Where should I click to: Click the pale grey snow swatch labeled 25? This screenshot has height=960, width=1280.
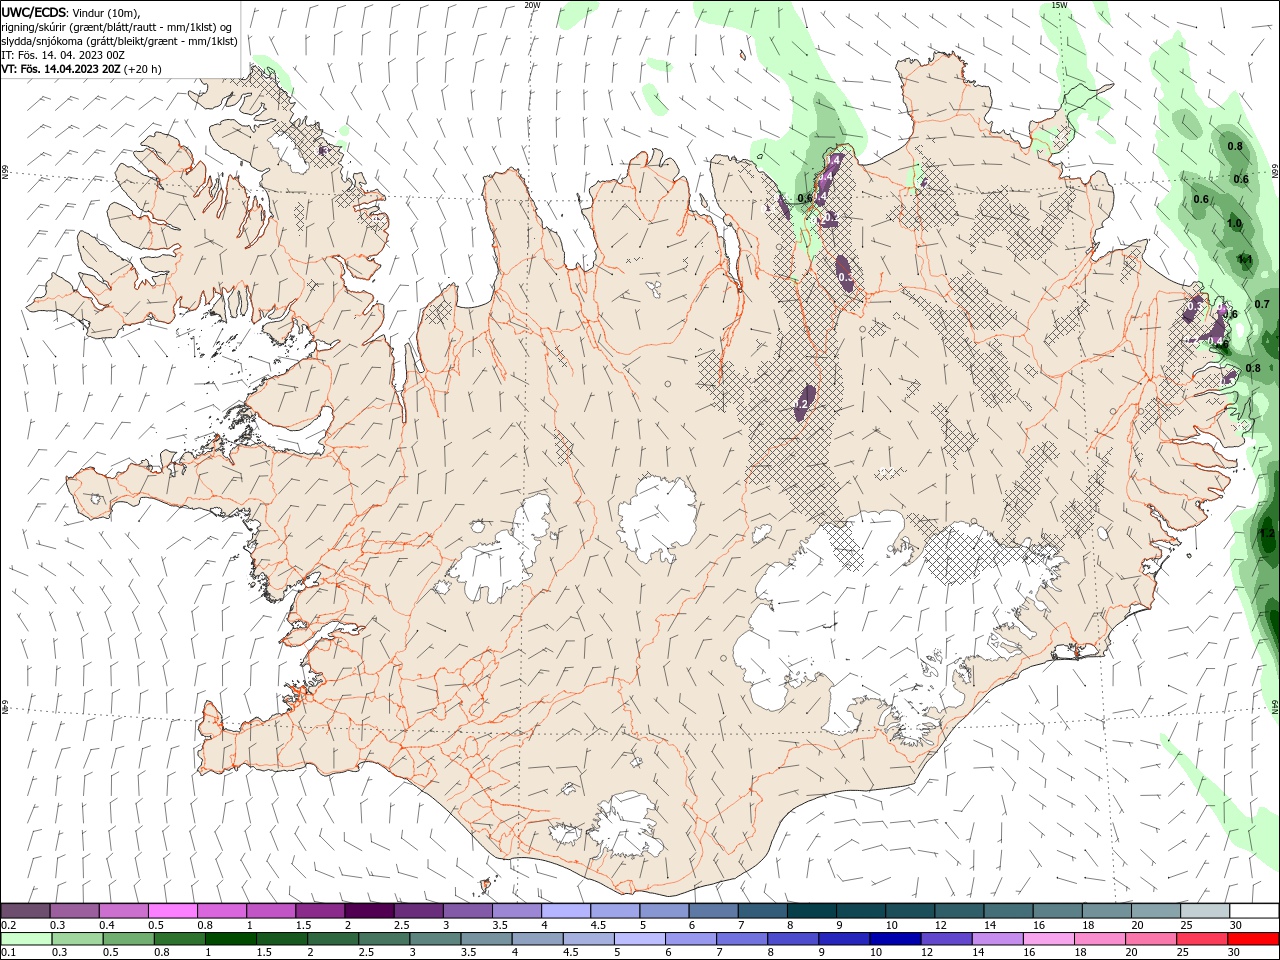[1205, 911]
